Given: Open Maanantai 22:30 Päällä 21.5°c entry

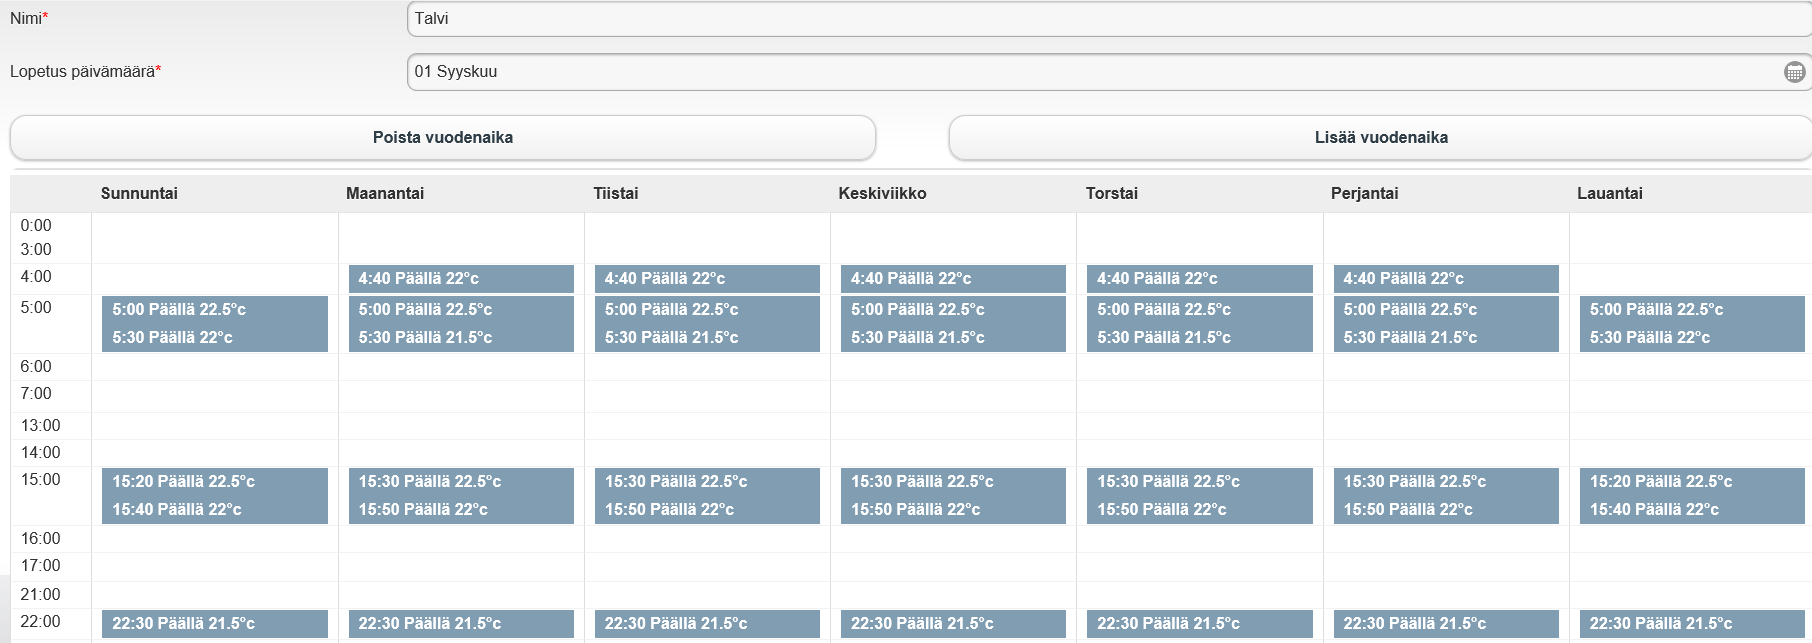Looking at the screenshot, I should click(461, 624).
